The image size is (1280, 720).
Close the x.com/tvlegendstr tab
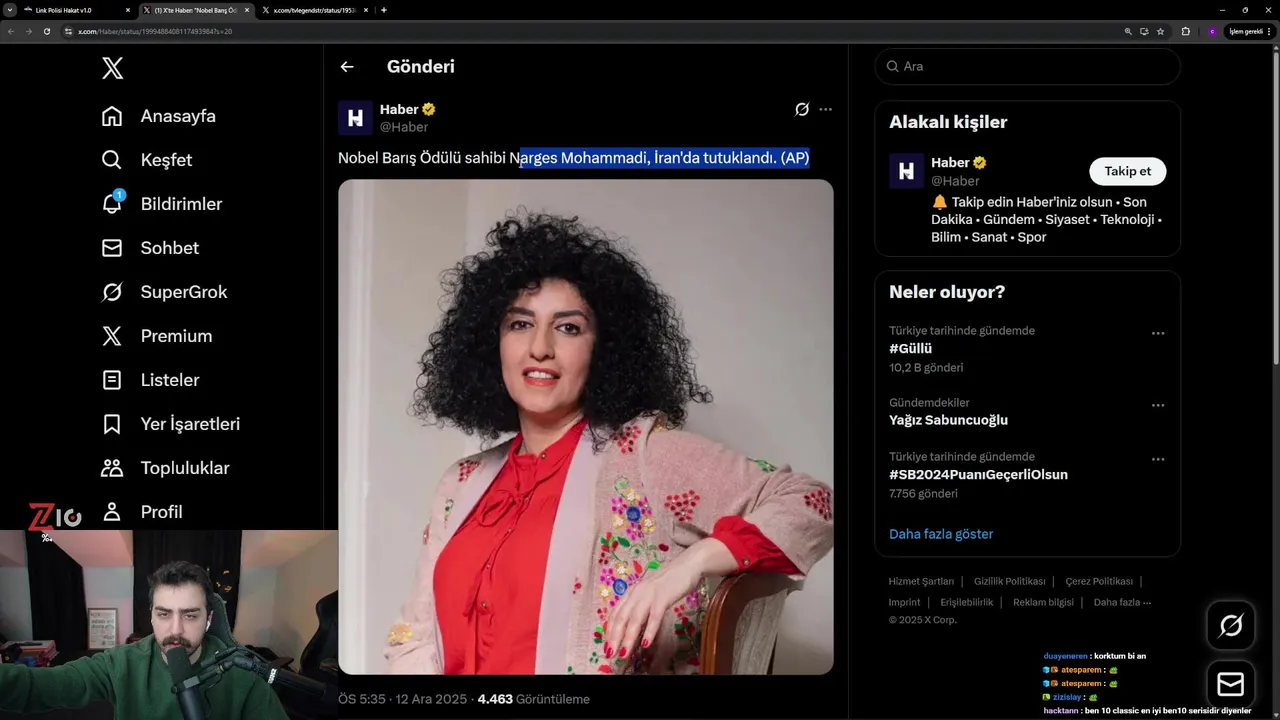pyautogui.click(x=365, y=10)
